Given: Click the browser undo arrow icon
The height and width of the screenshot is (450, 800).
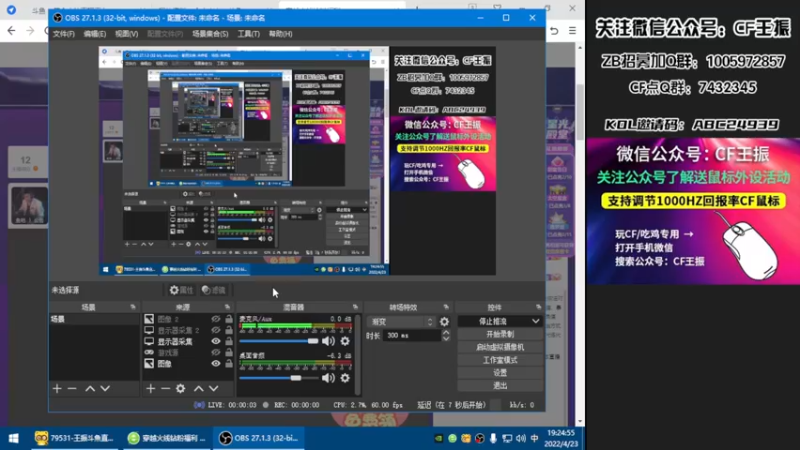Looking at the screenshot, I should (x=554, y=31).
